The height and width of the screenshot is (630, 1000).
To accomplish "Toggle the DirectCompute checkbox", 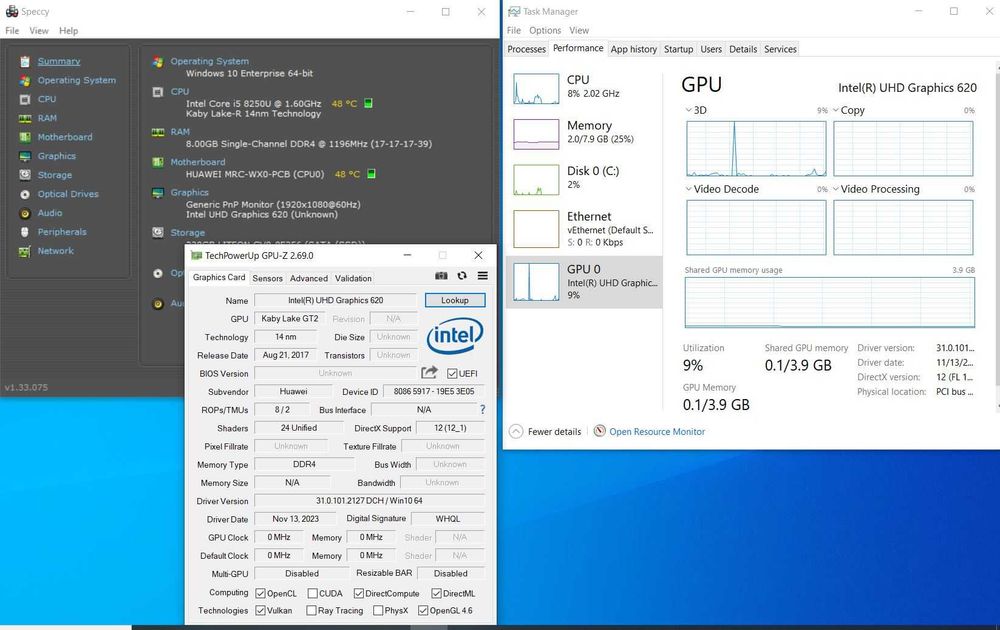I will [x=358, y=594].
